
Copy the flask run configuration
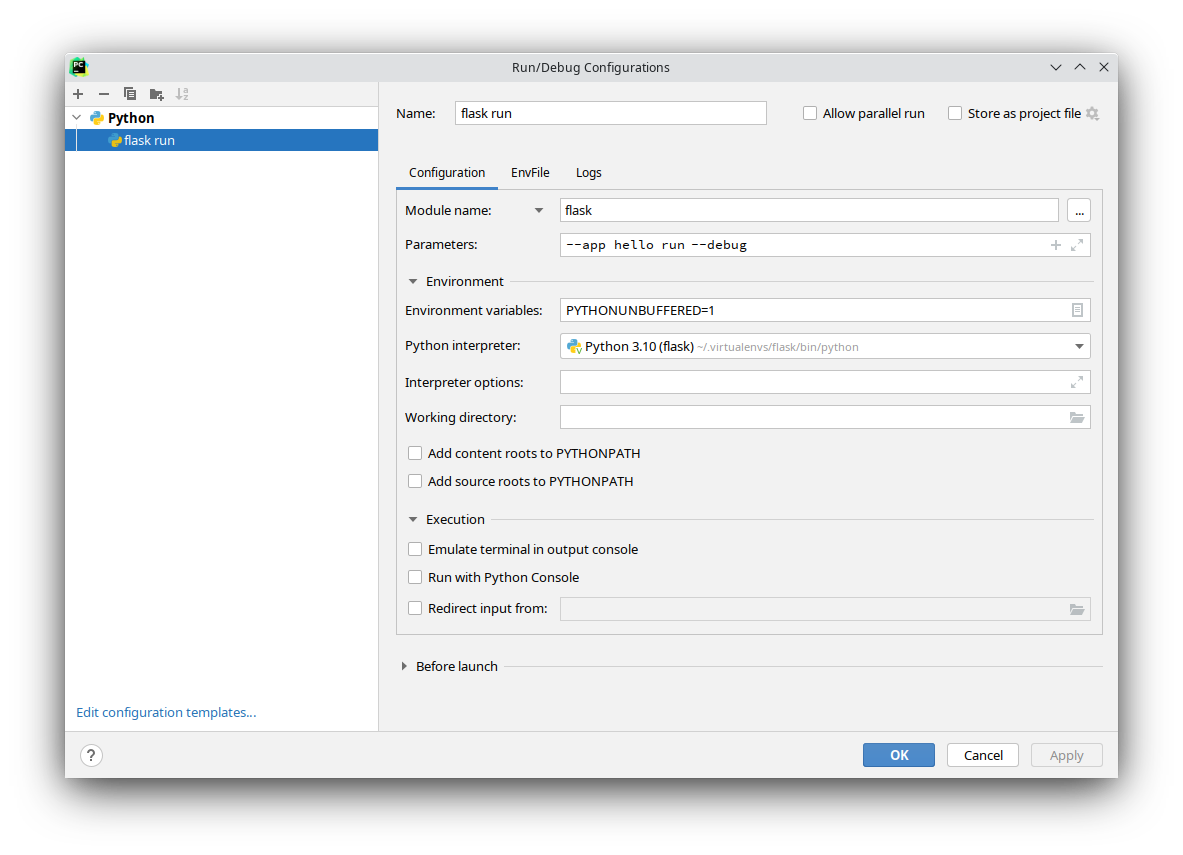(129, 93)
